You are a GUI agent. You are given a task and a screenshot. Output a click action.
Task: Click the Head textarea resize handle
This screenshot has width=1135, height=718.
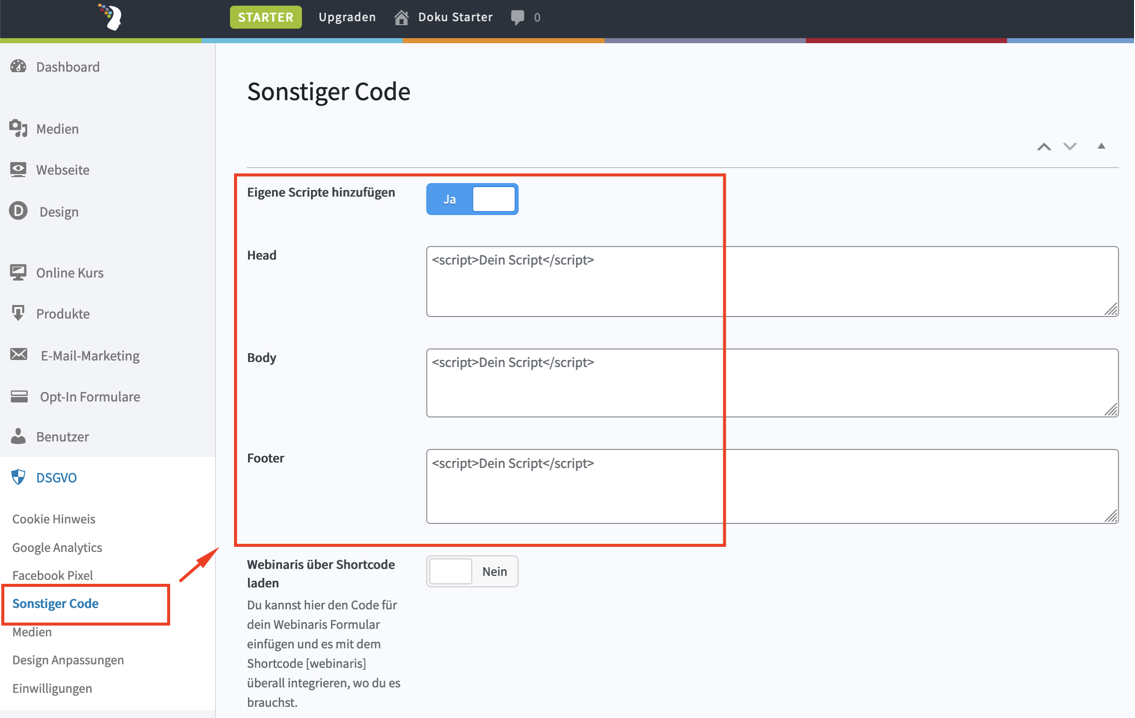coord(1111,309)
